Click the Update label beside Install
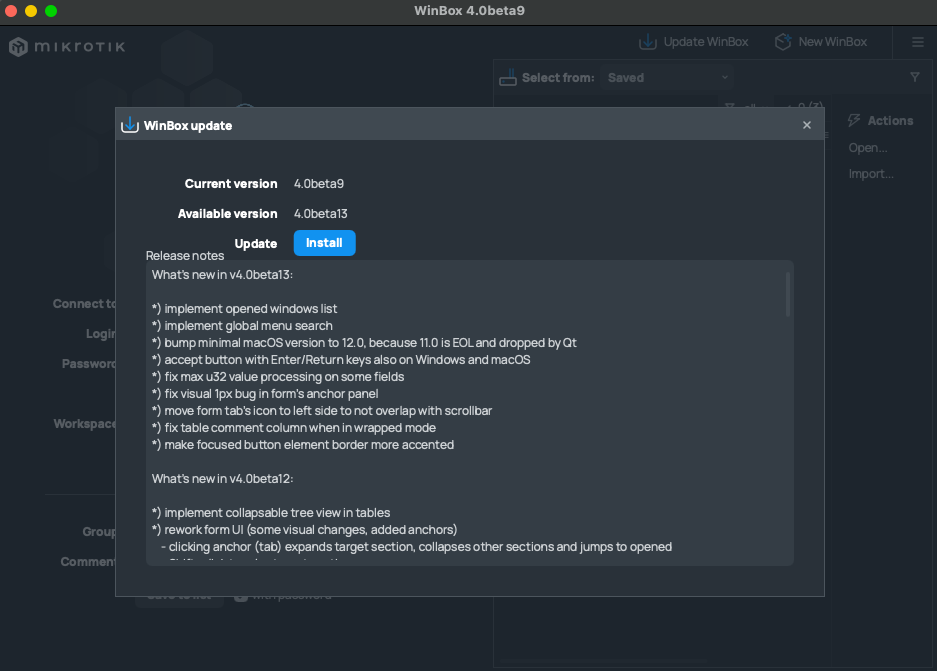Screen dimensions: 937x671 [x=256, y=243]
